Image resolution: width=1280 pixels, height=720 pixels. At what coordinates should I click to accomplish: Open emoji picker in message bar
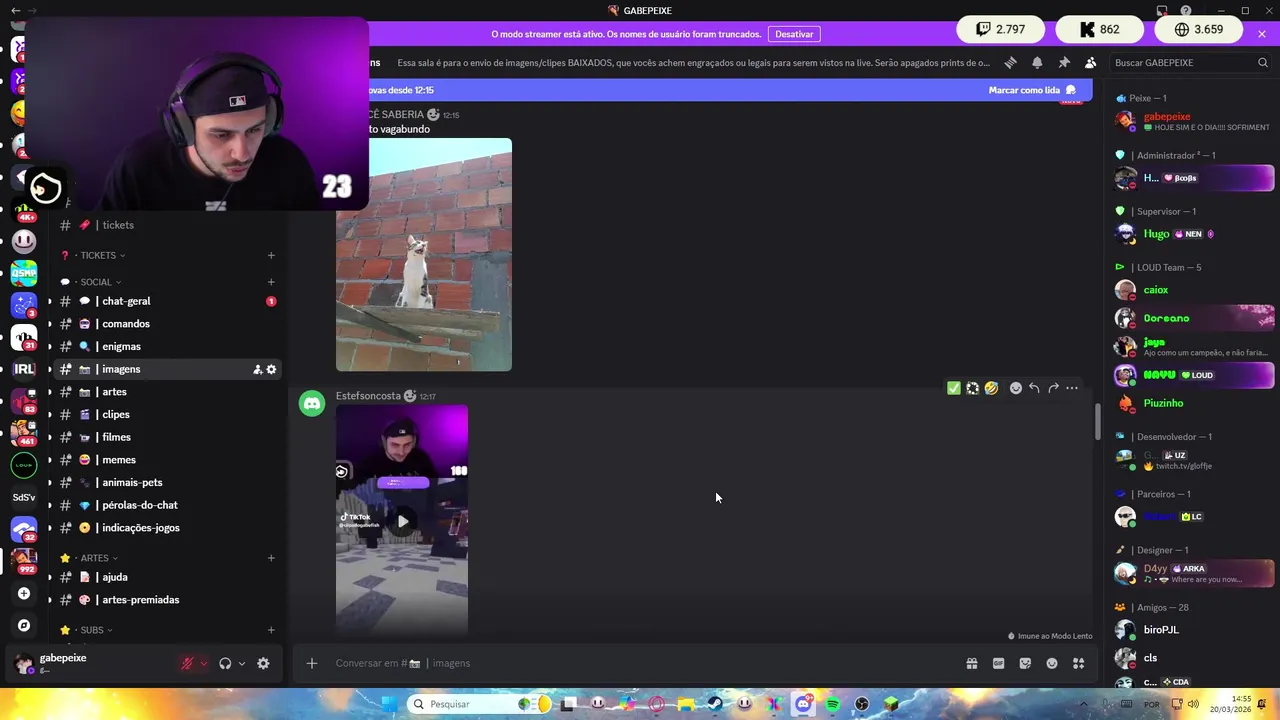1052,663
